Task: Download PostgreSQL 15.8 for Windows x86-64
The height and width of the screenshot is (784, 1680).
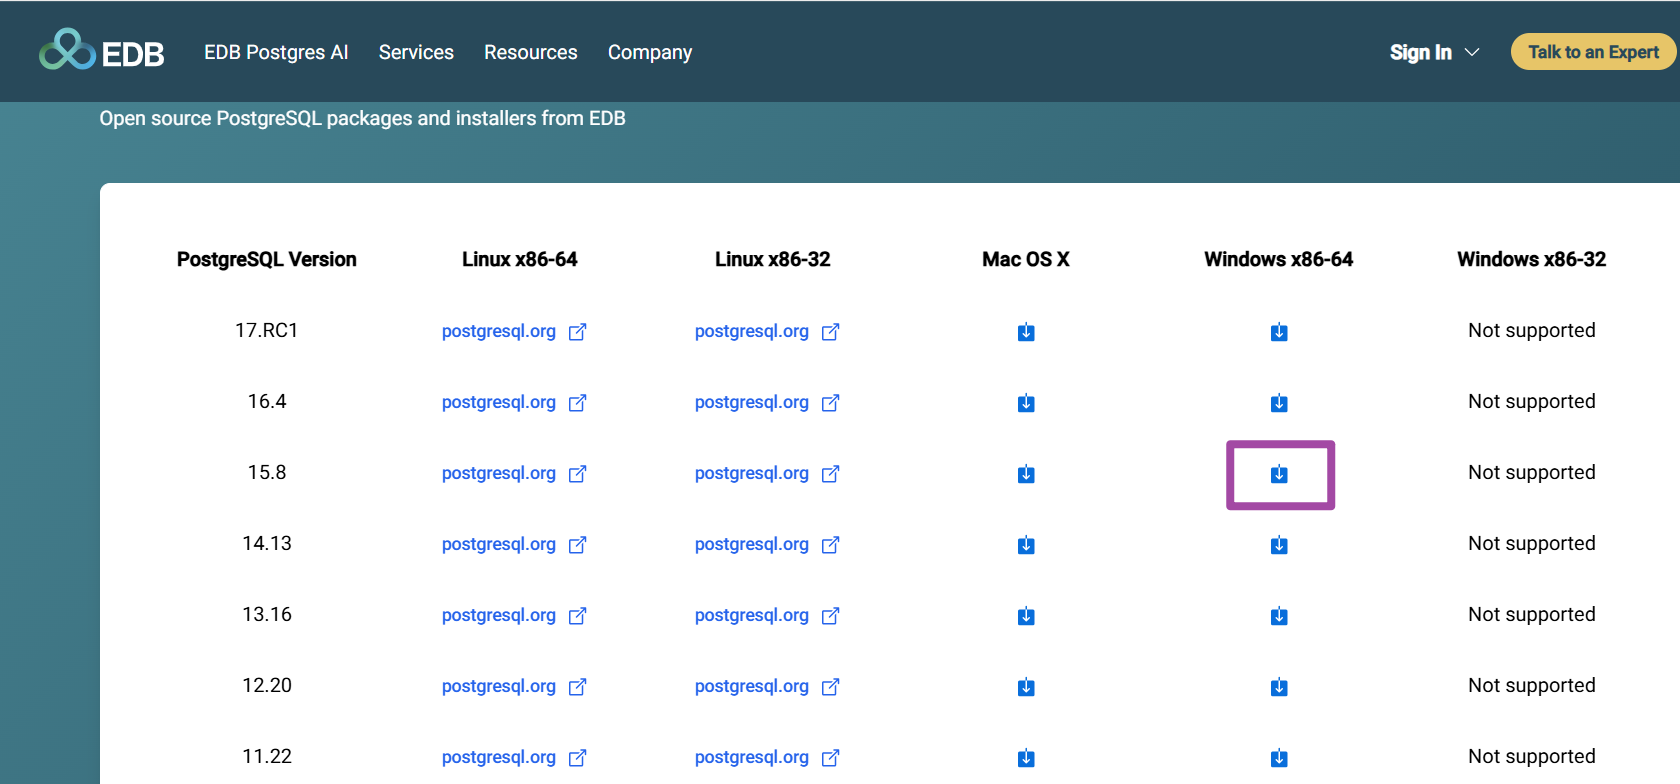Action: tap(1279, 474)
